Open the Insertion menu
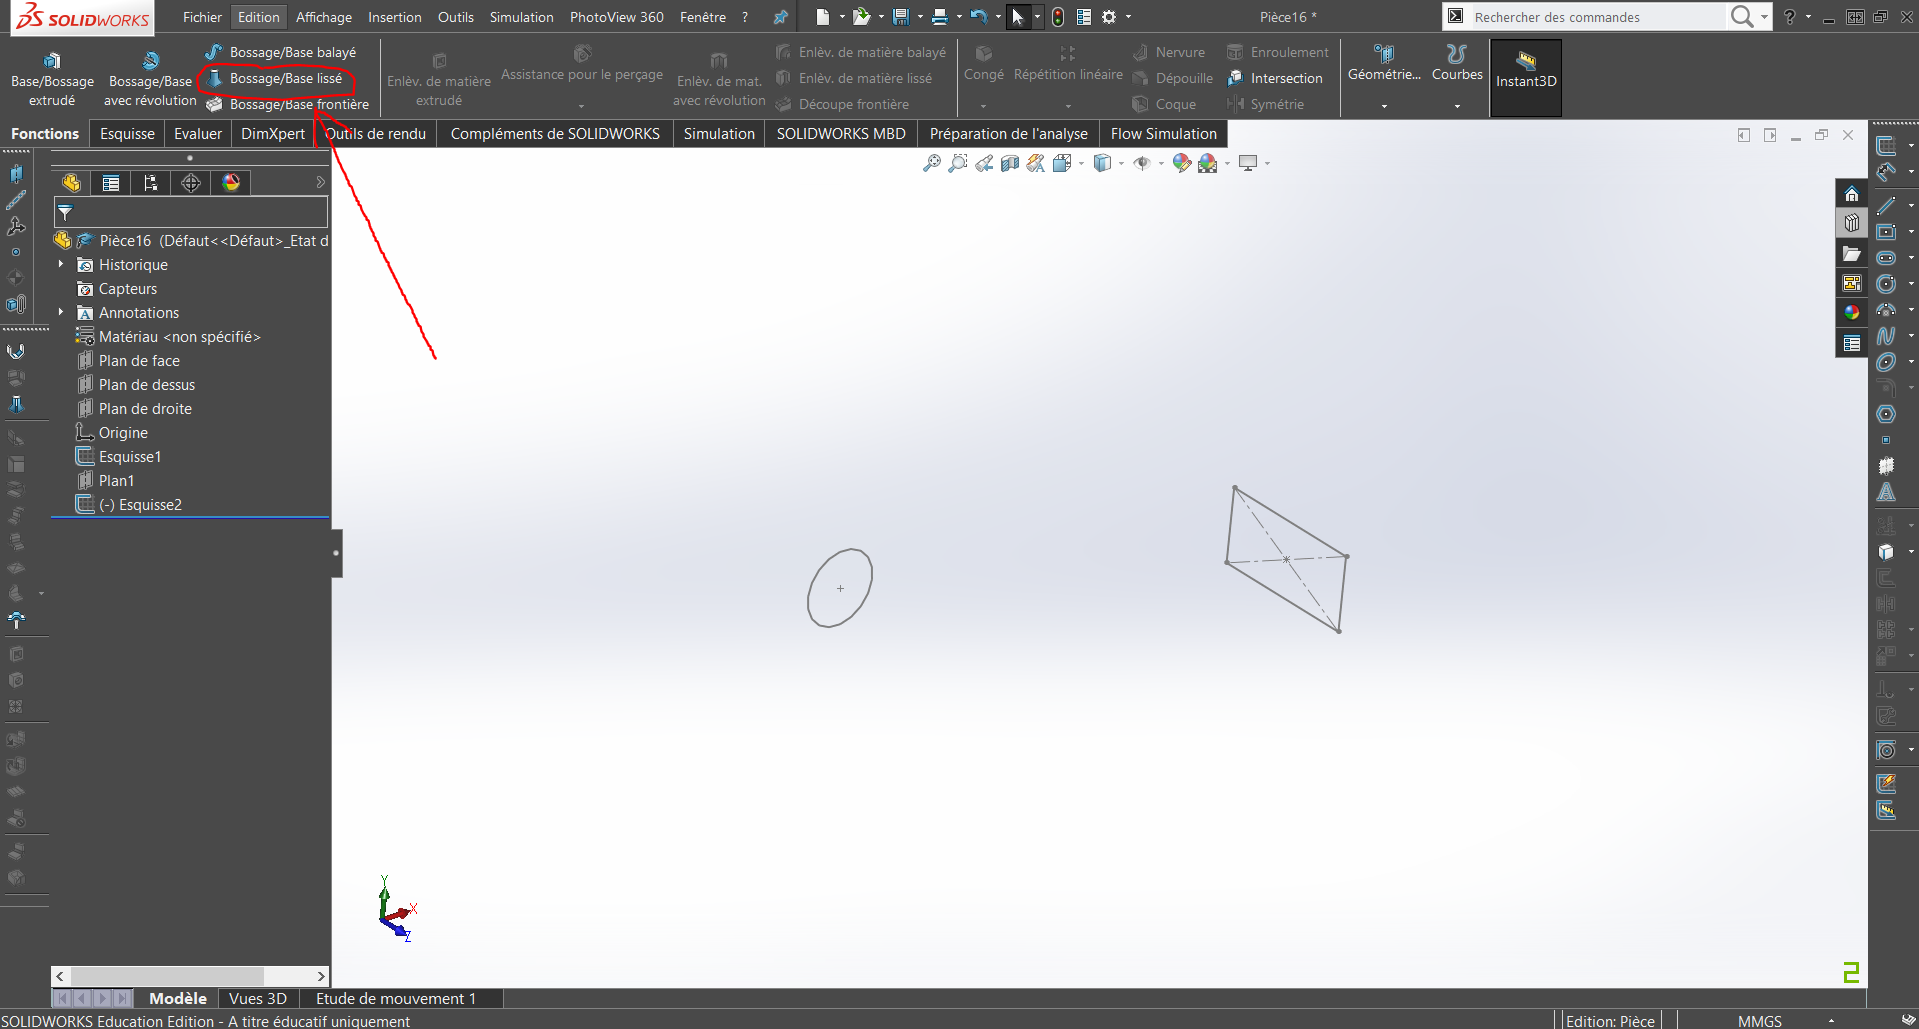This screenshot has width=1919, height=1029. click(394, 17)
